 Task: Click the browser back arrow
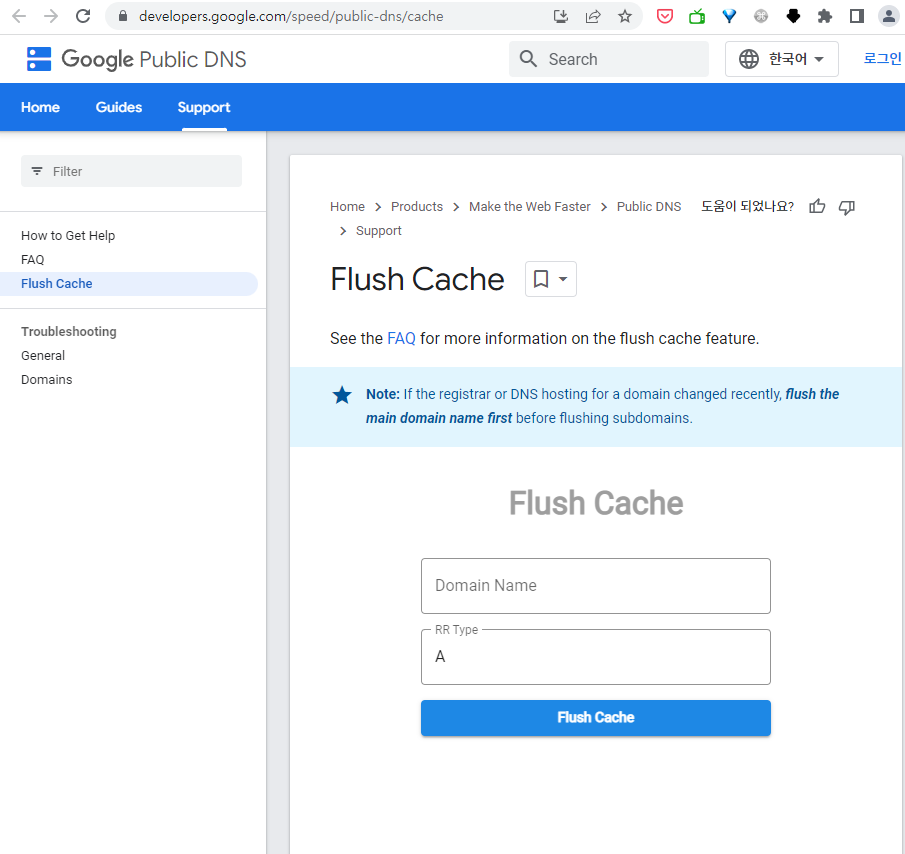19,16
